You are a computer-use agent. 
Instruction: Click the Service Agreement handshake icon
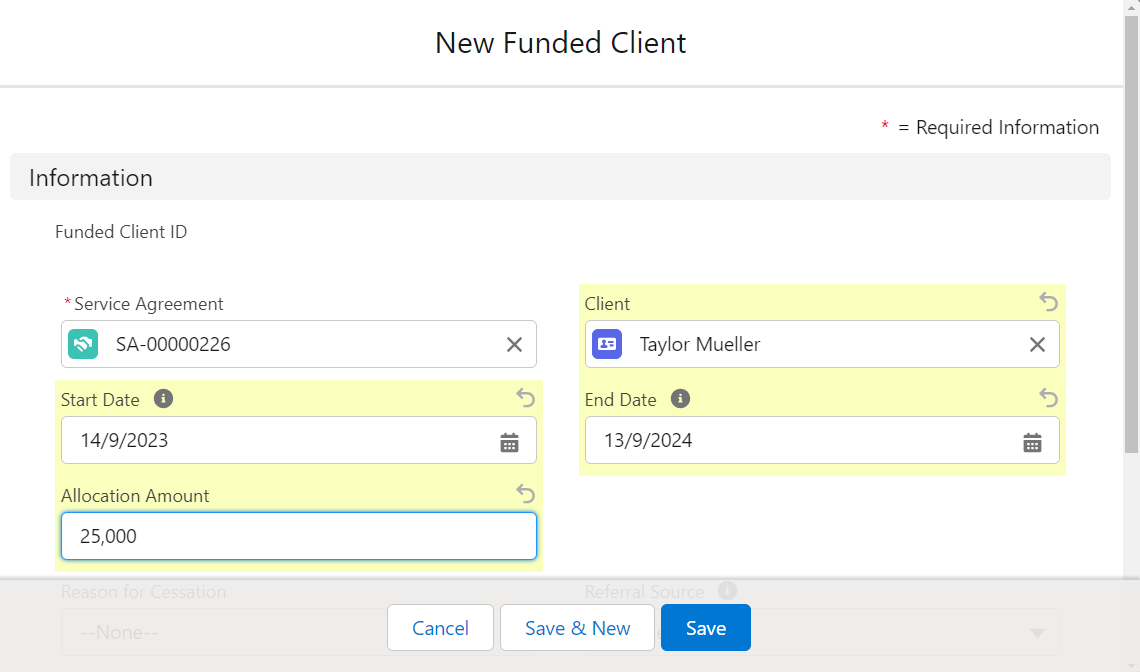(x=83, y=344)
